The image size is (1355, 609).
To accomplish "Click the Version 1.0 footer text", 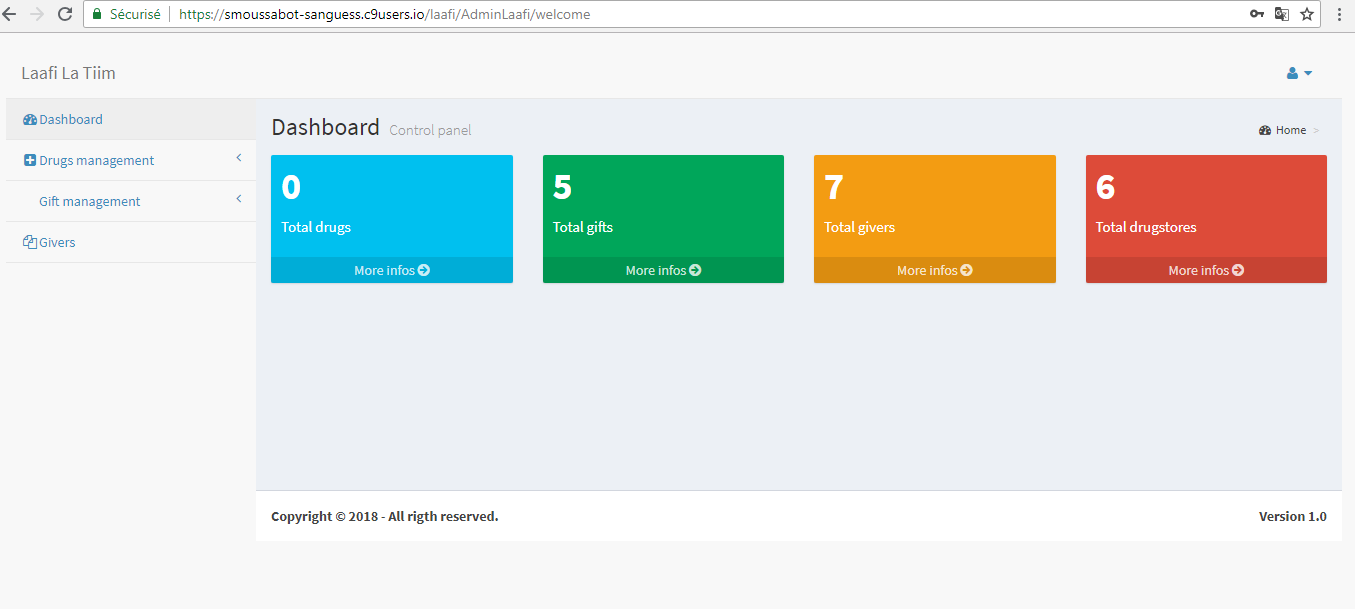I will 1292,516.
